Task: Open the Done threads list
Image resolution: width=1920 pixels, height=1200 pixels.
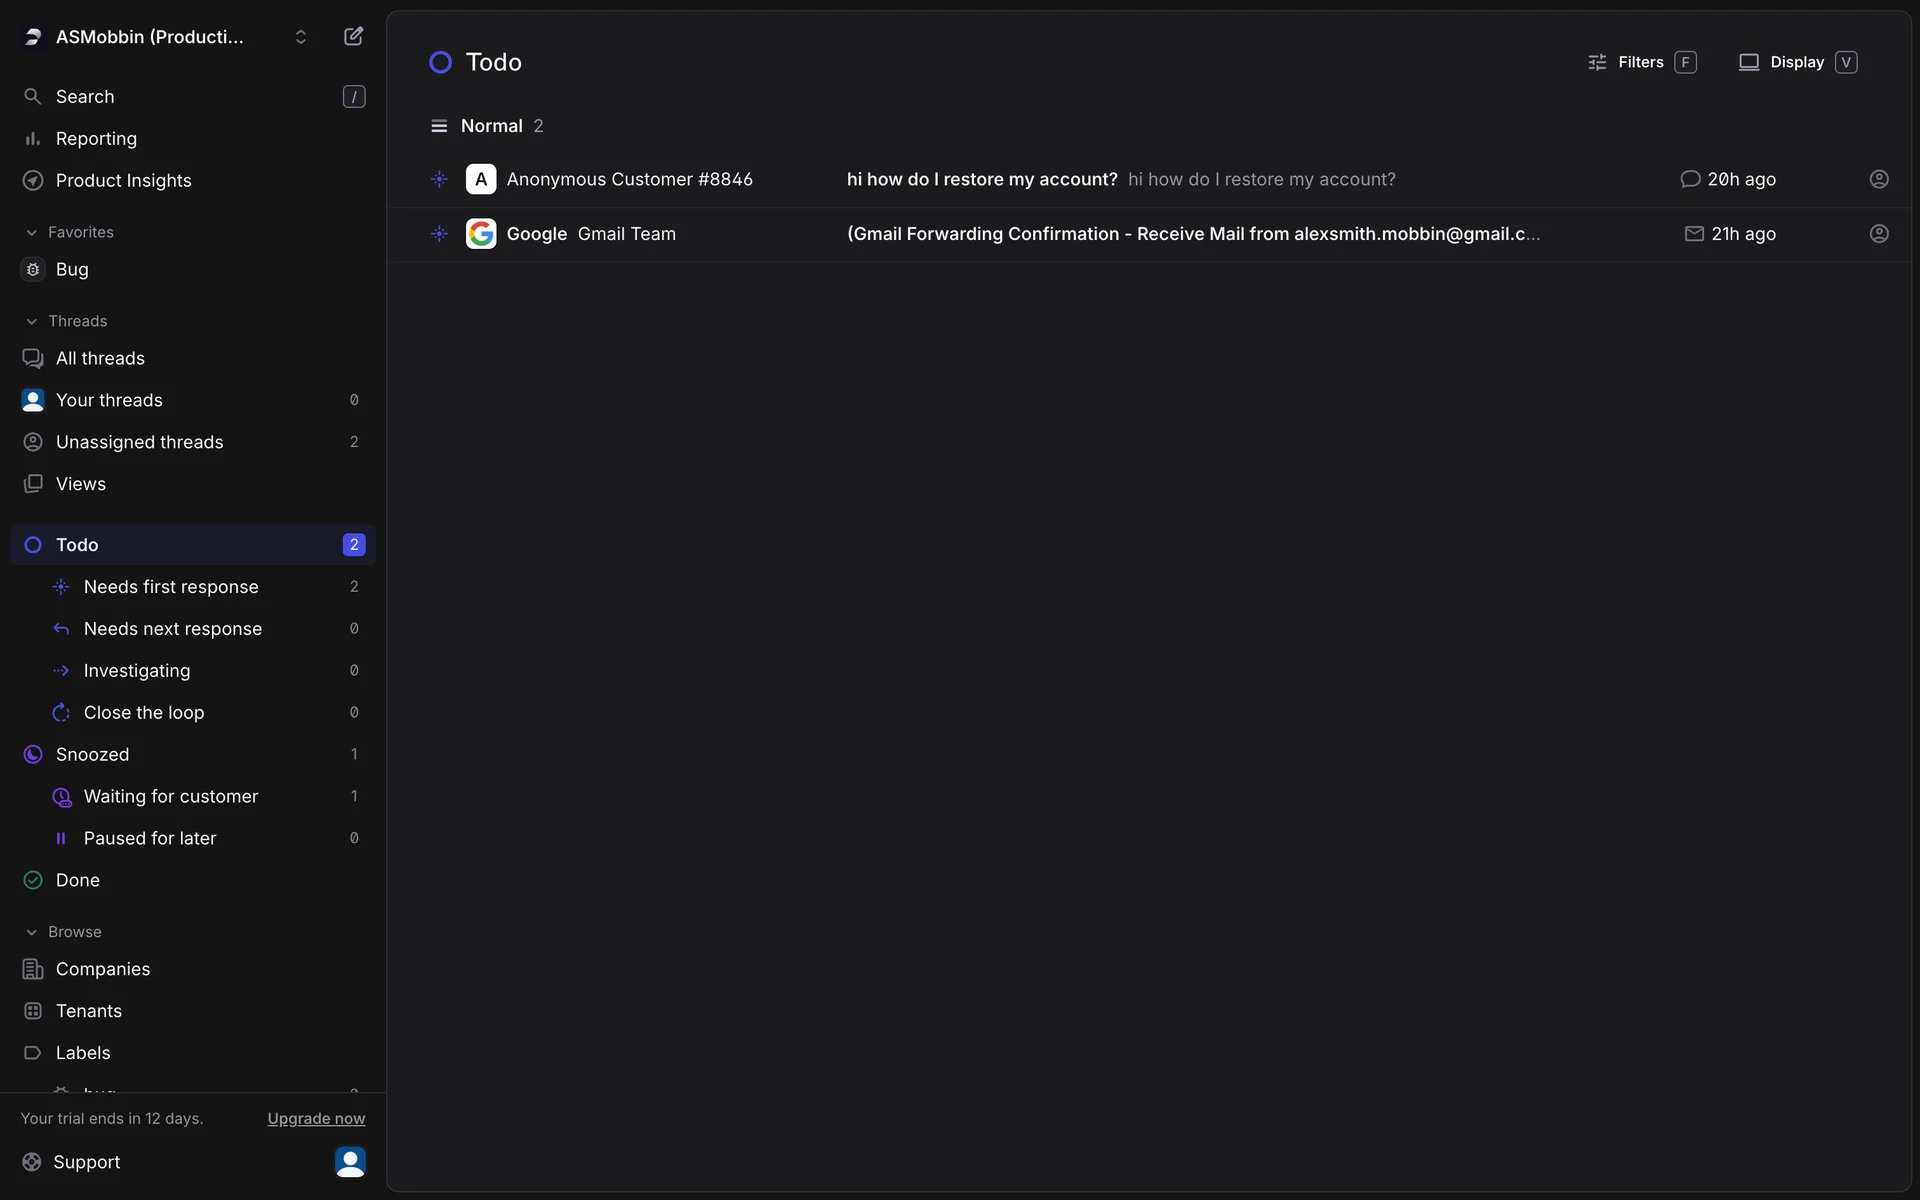Action: pyautogui.click(x=78, y=880)
